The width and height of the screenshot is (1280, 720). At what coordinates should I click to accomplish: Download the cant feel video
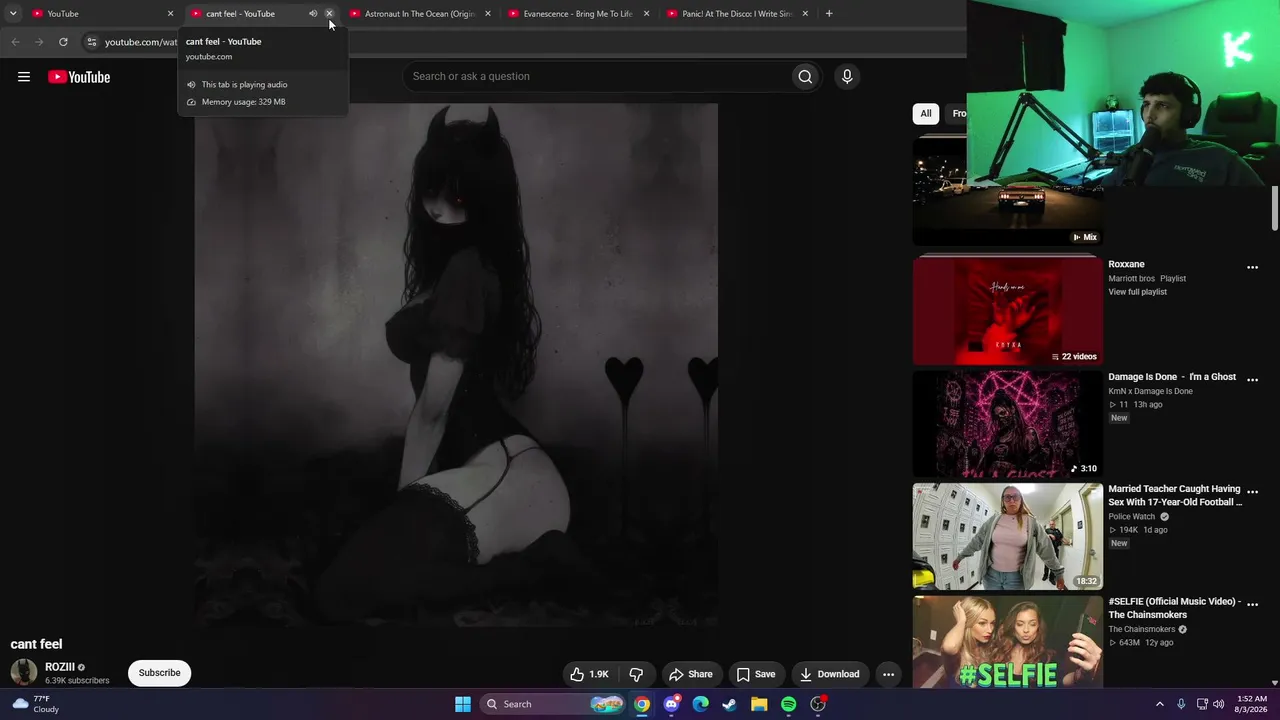(x=830, y=674)
